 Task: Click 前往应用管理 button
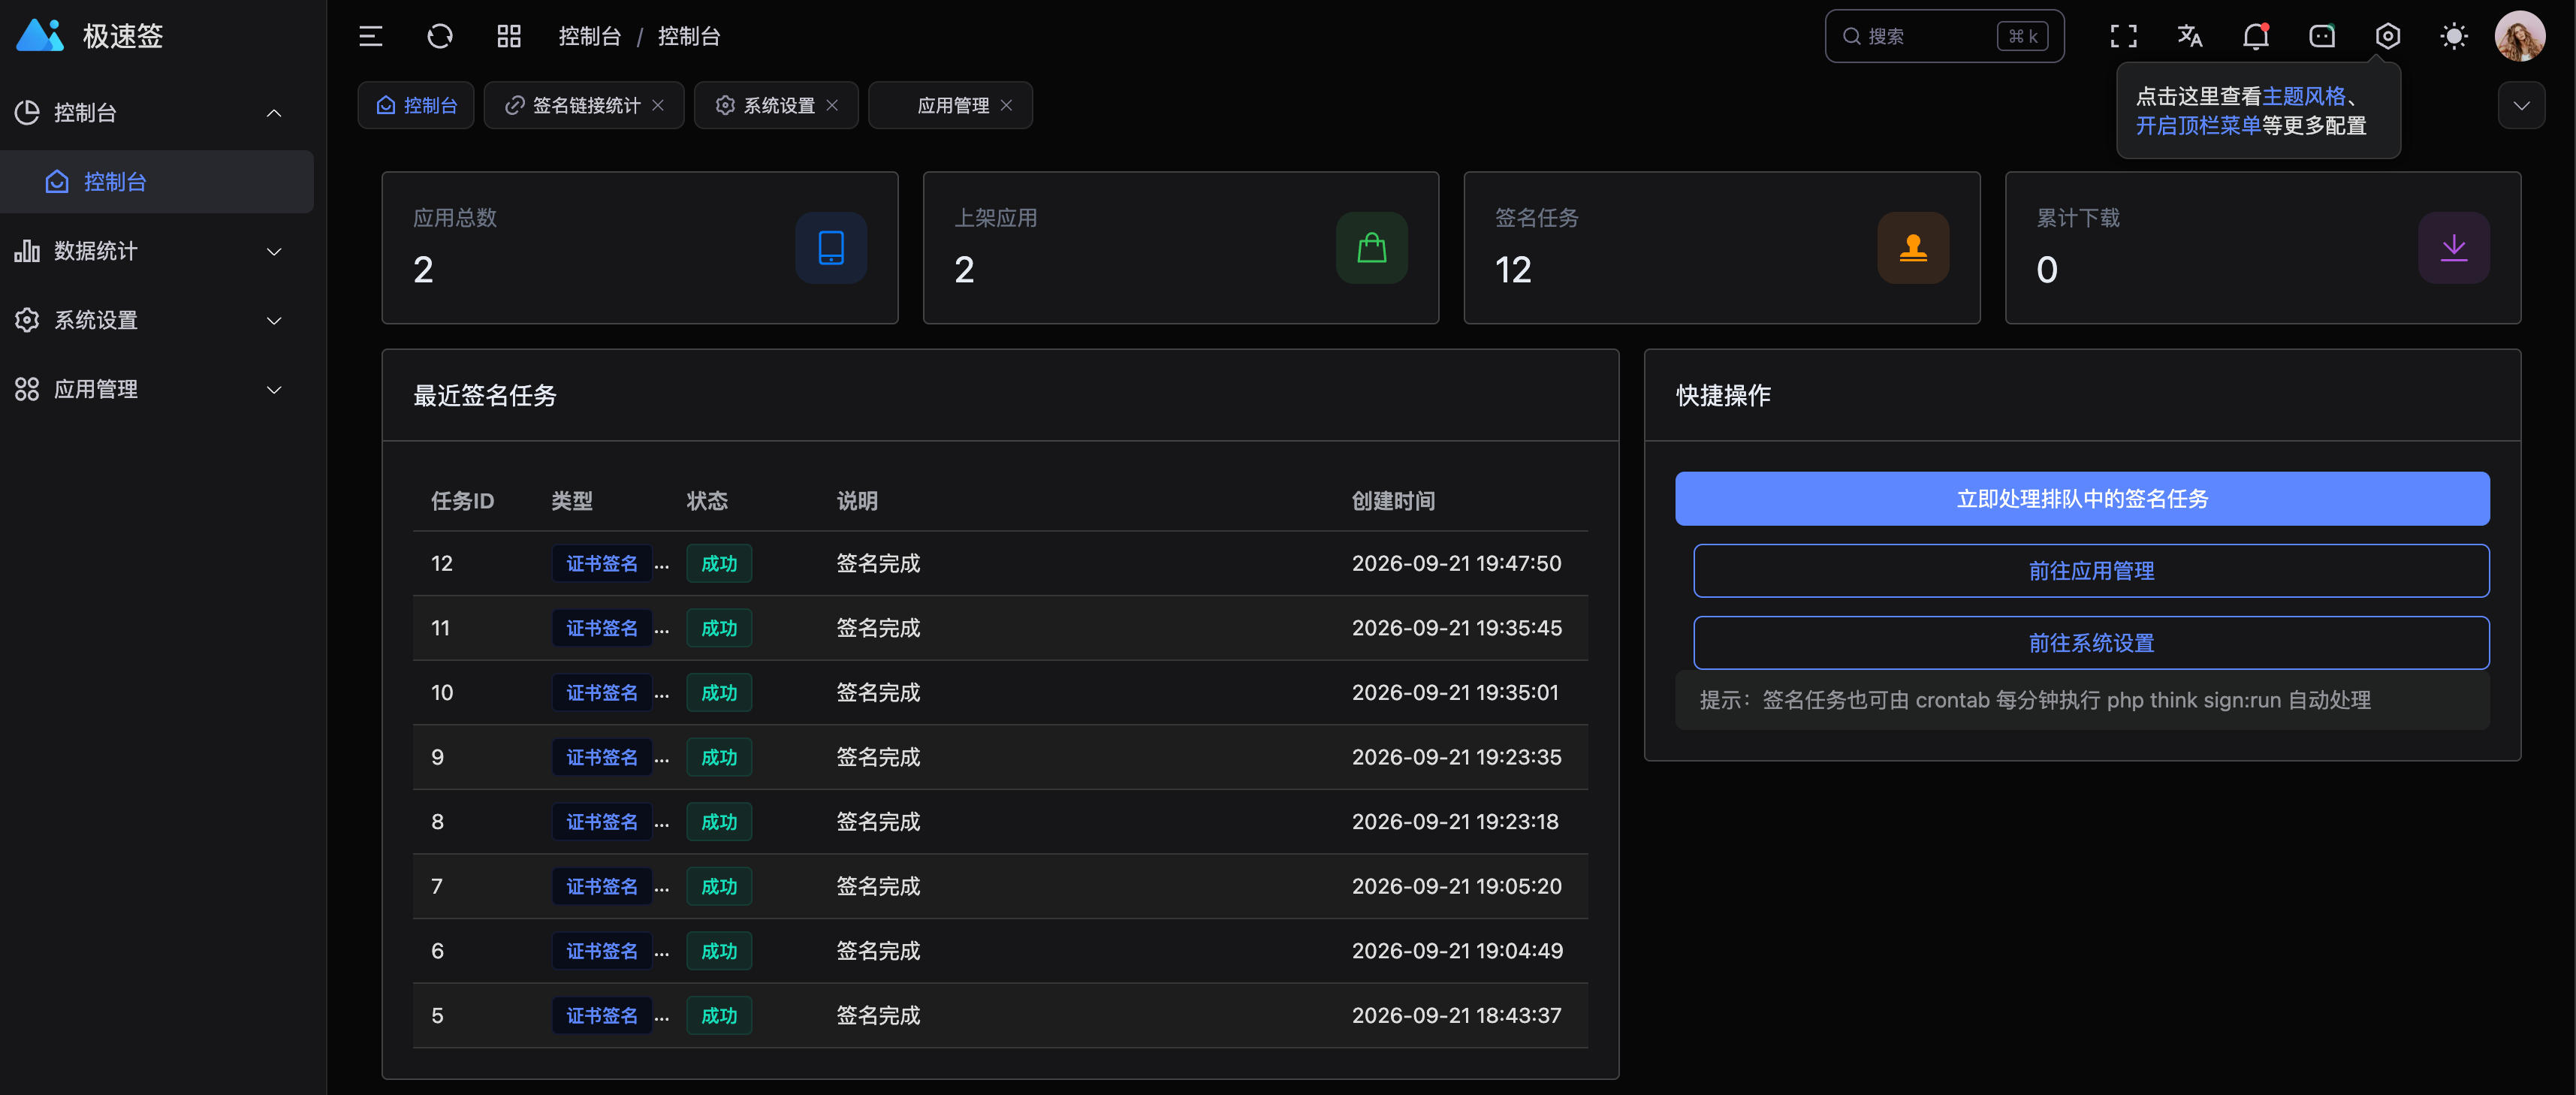point(2091,570)
